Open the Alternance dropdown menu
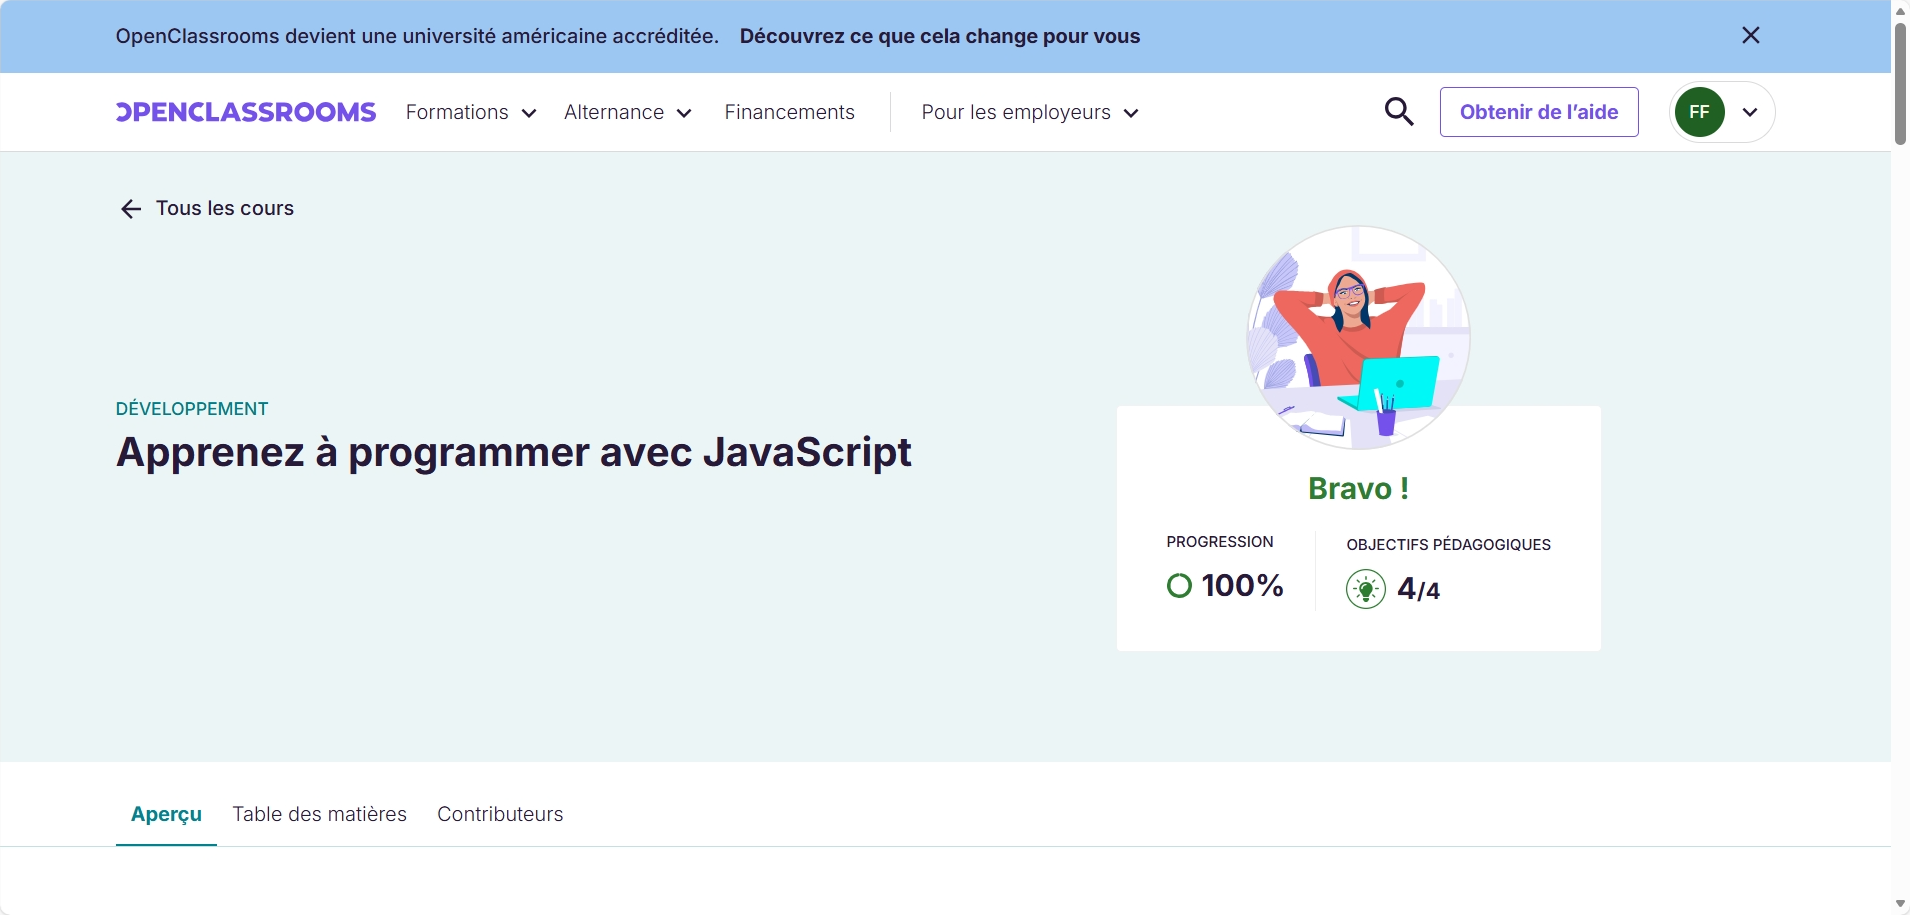This screenshot has width=1910, height=915. 628,112
